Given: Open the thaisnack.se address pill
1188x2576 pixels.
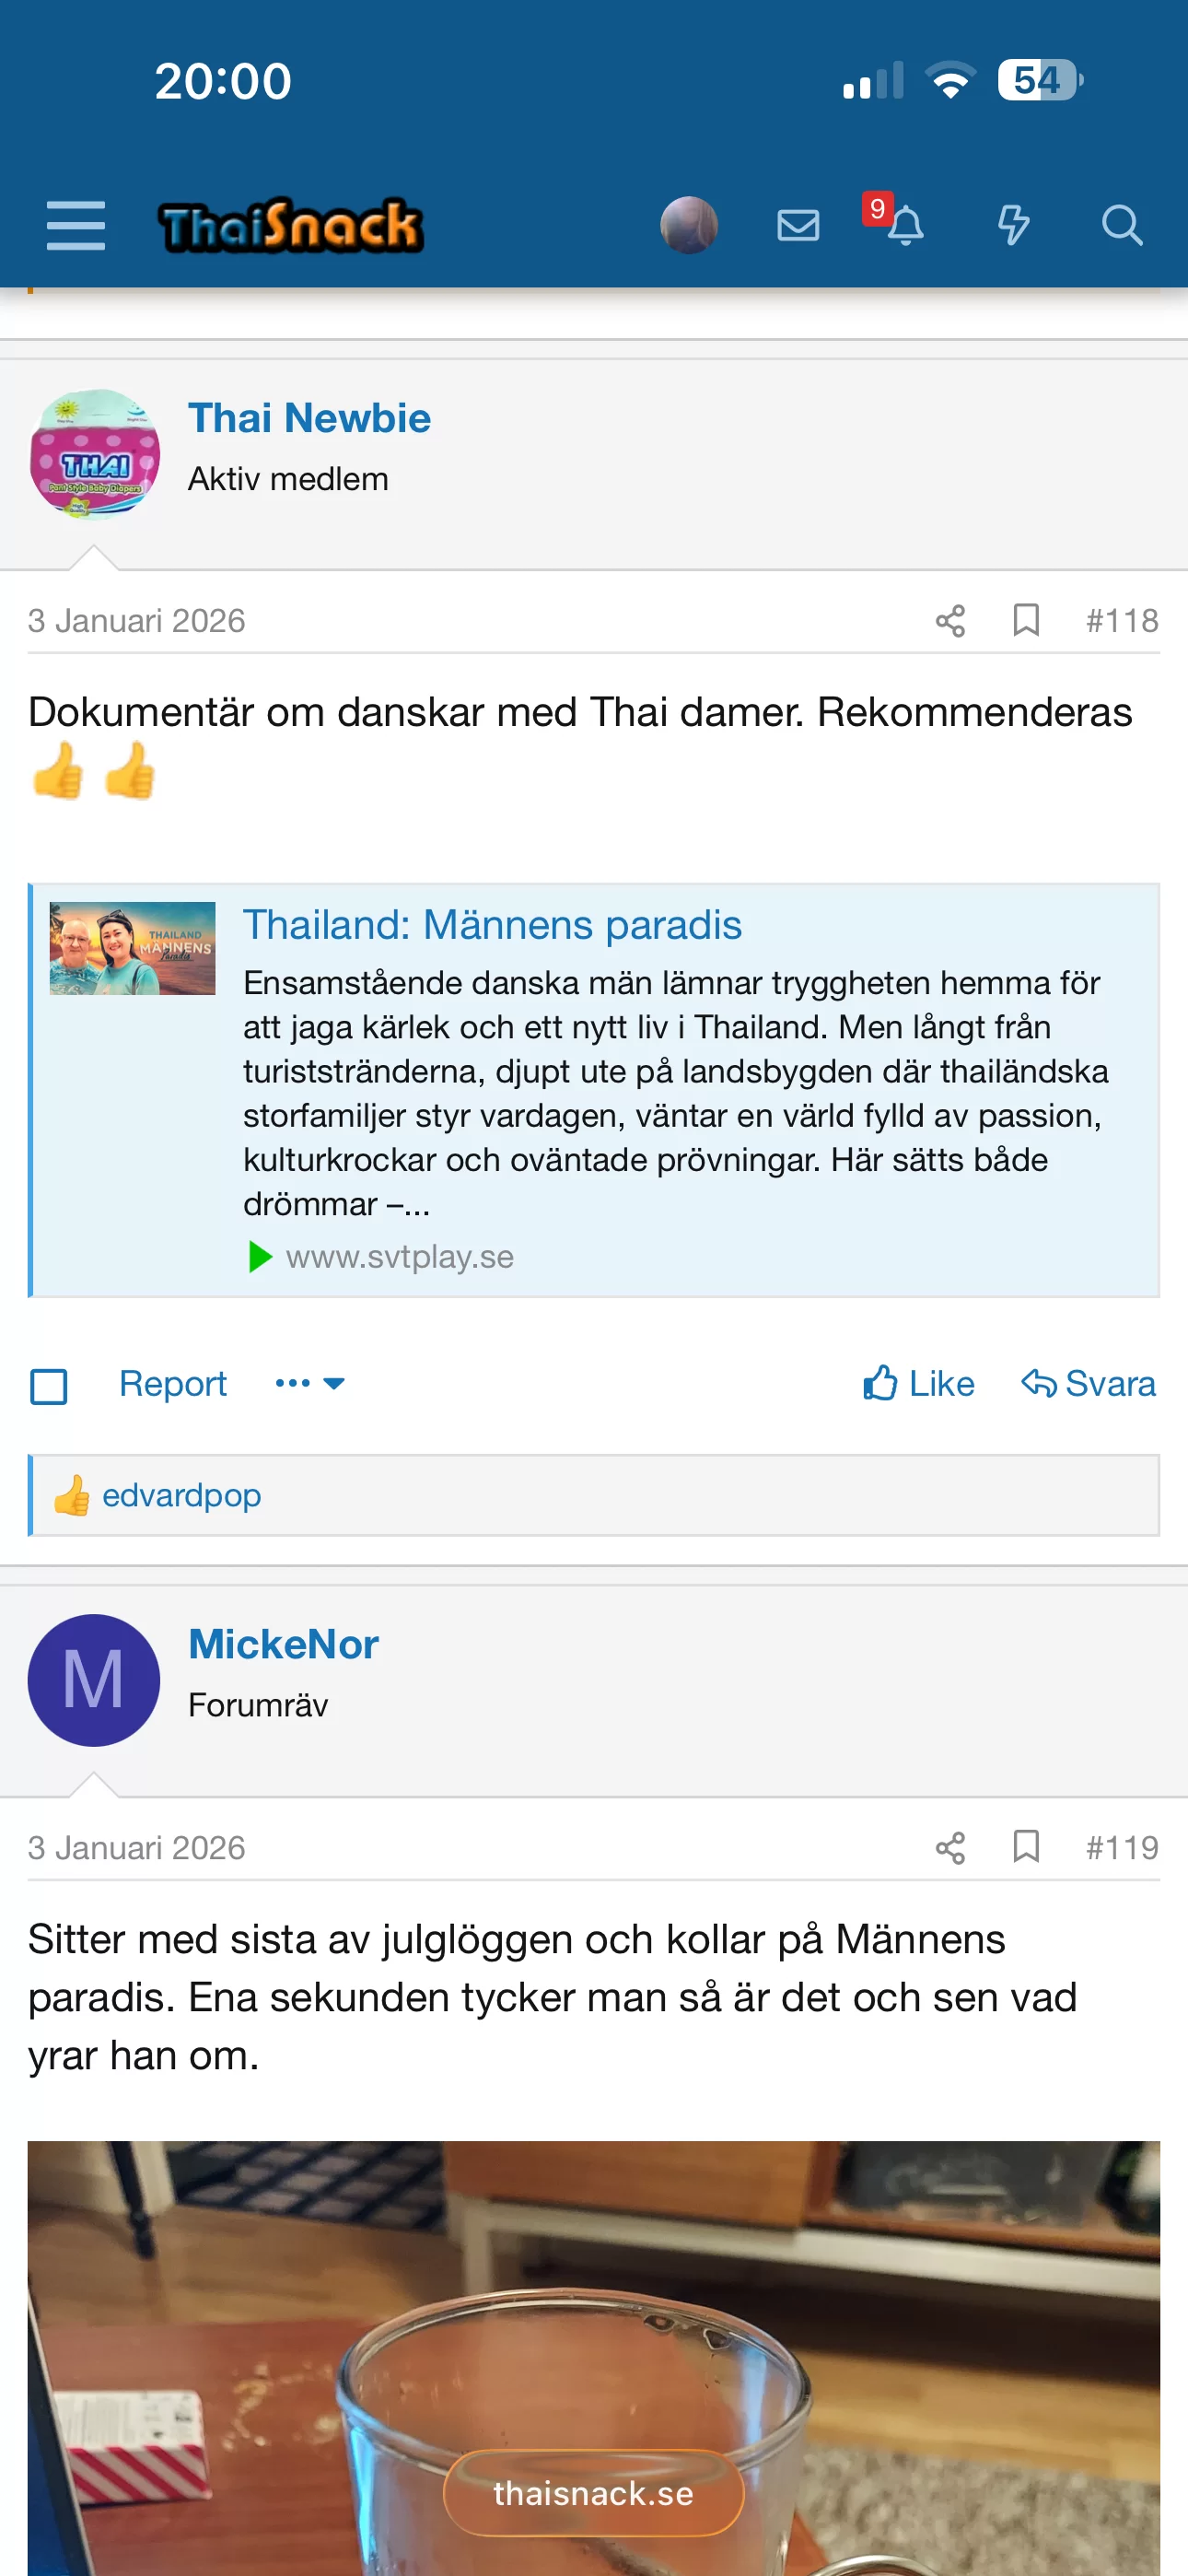Looking at the screenshot, I should coord(594,2493).
